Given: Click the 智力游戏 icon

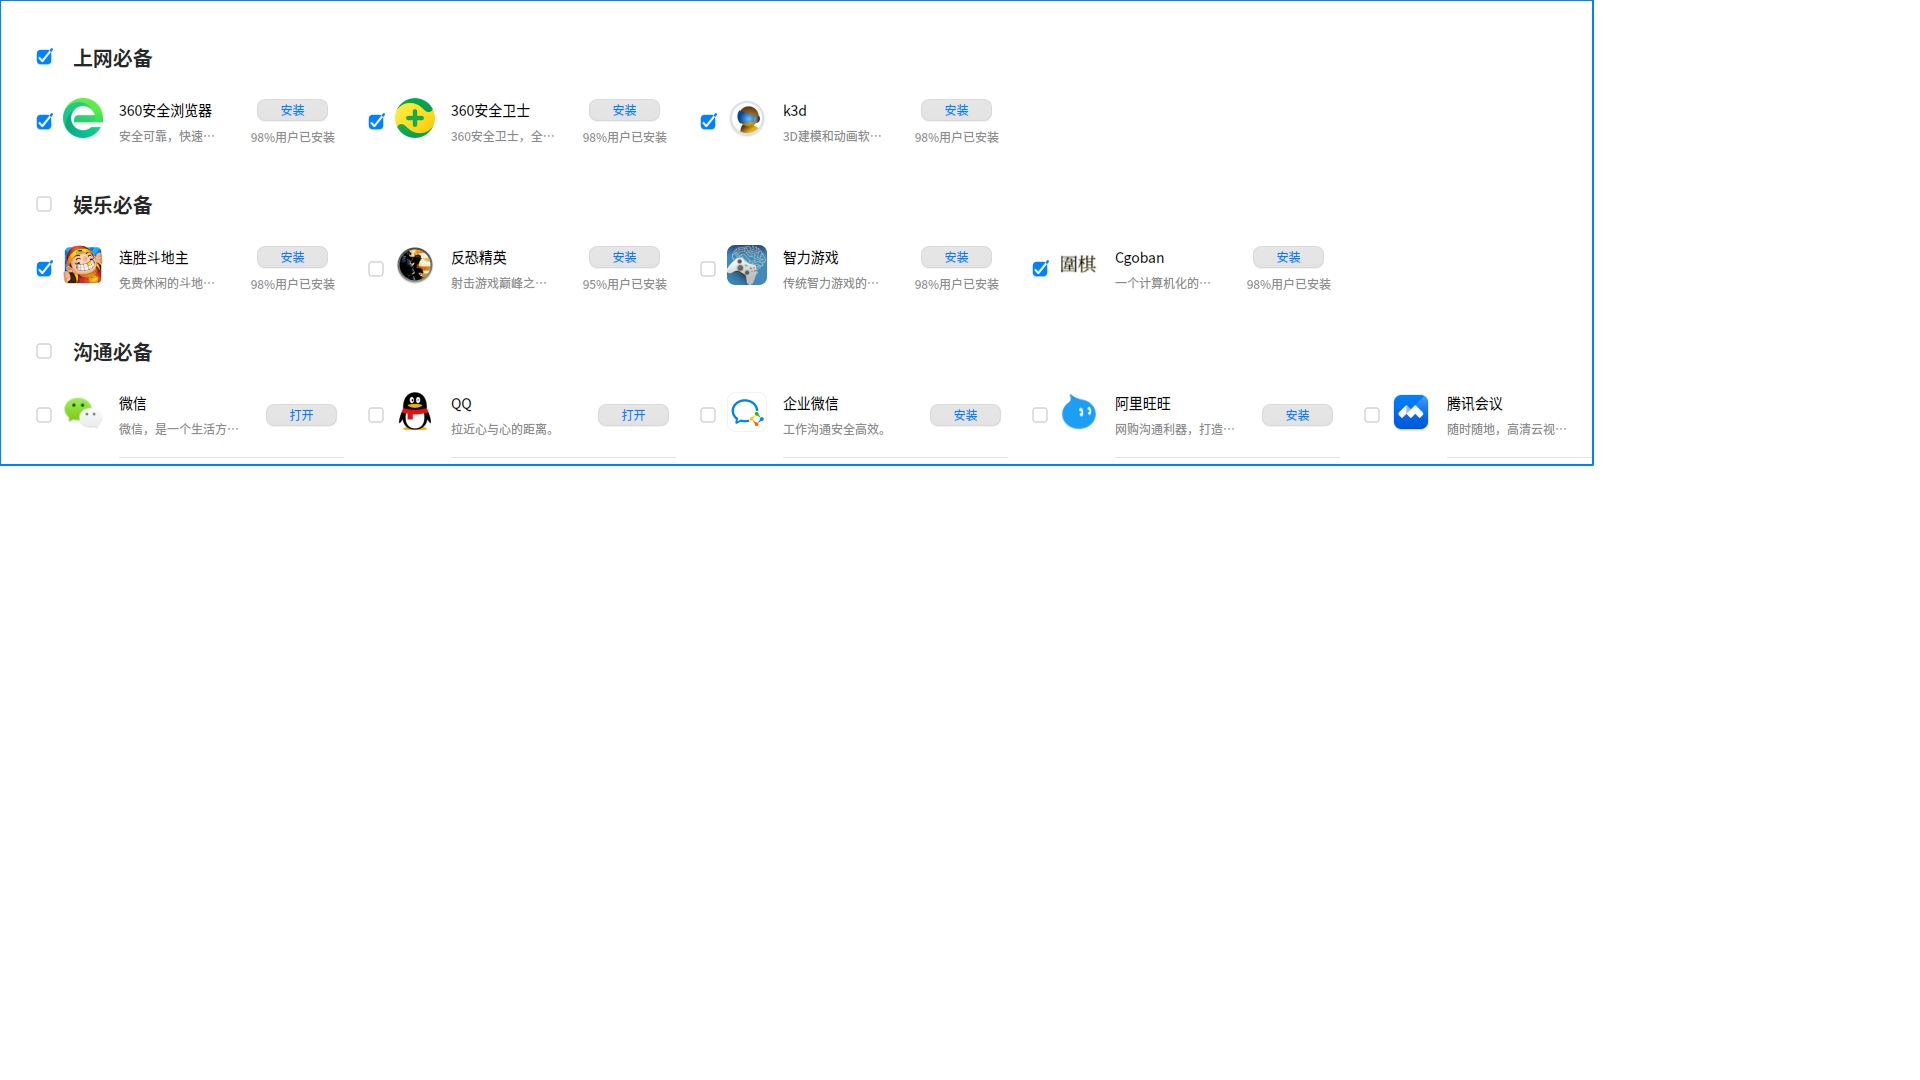Looking at the screenshot, I should [x=748, y=266].
